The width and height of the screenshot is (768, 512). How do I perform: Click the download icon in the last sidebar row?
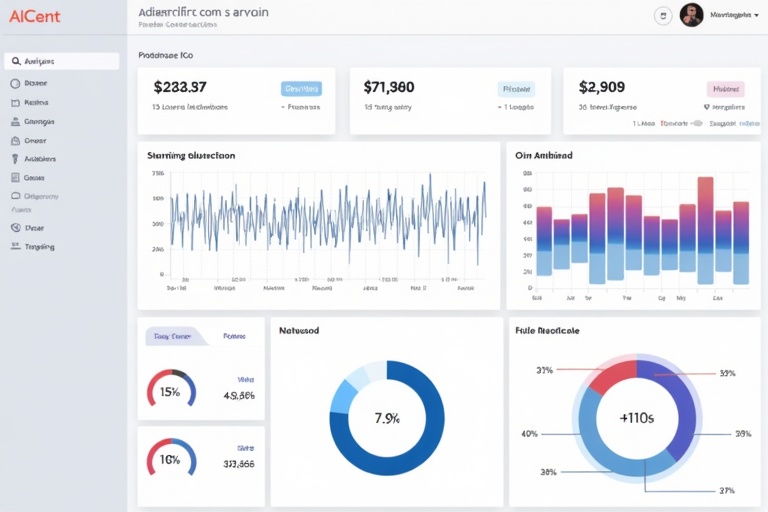(15, 246)
